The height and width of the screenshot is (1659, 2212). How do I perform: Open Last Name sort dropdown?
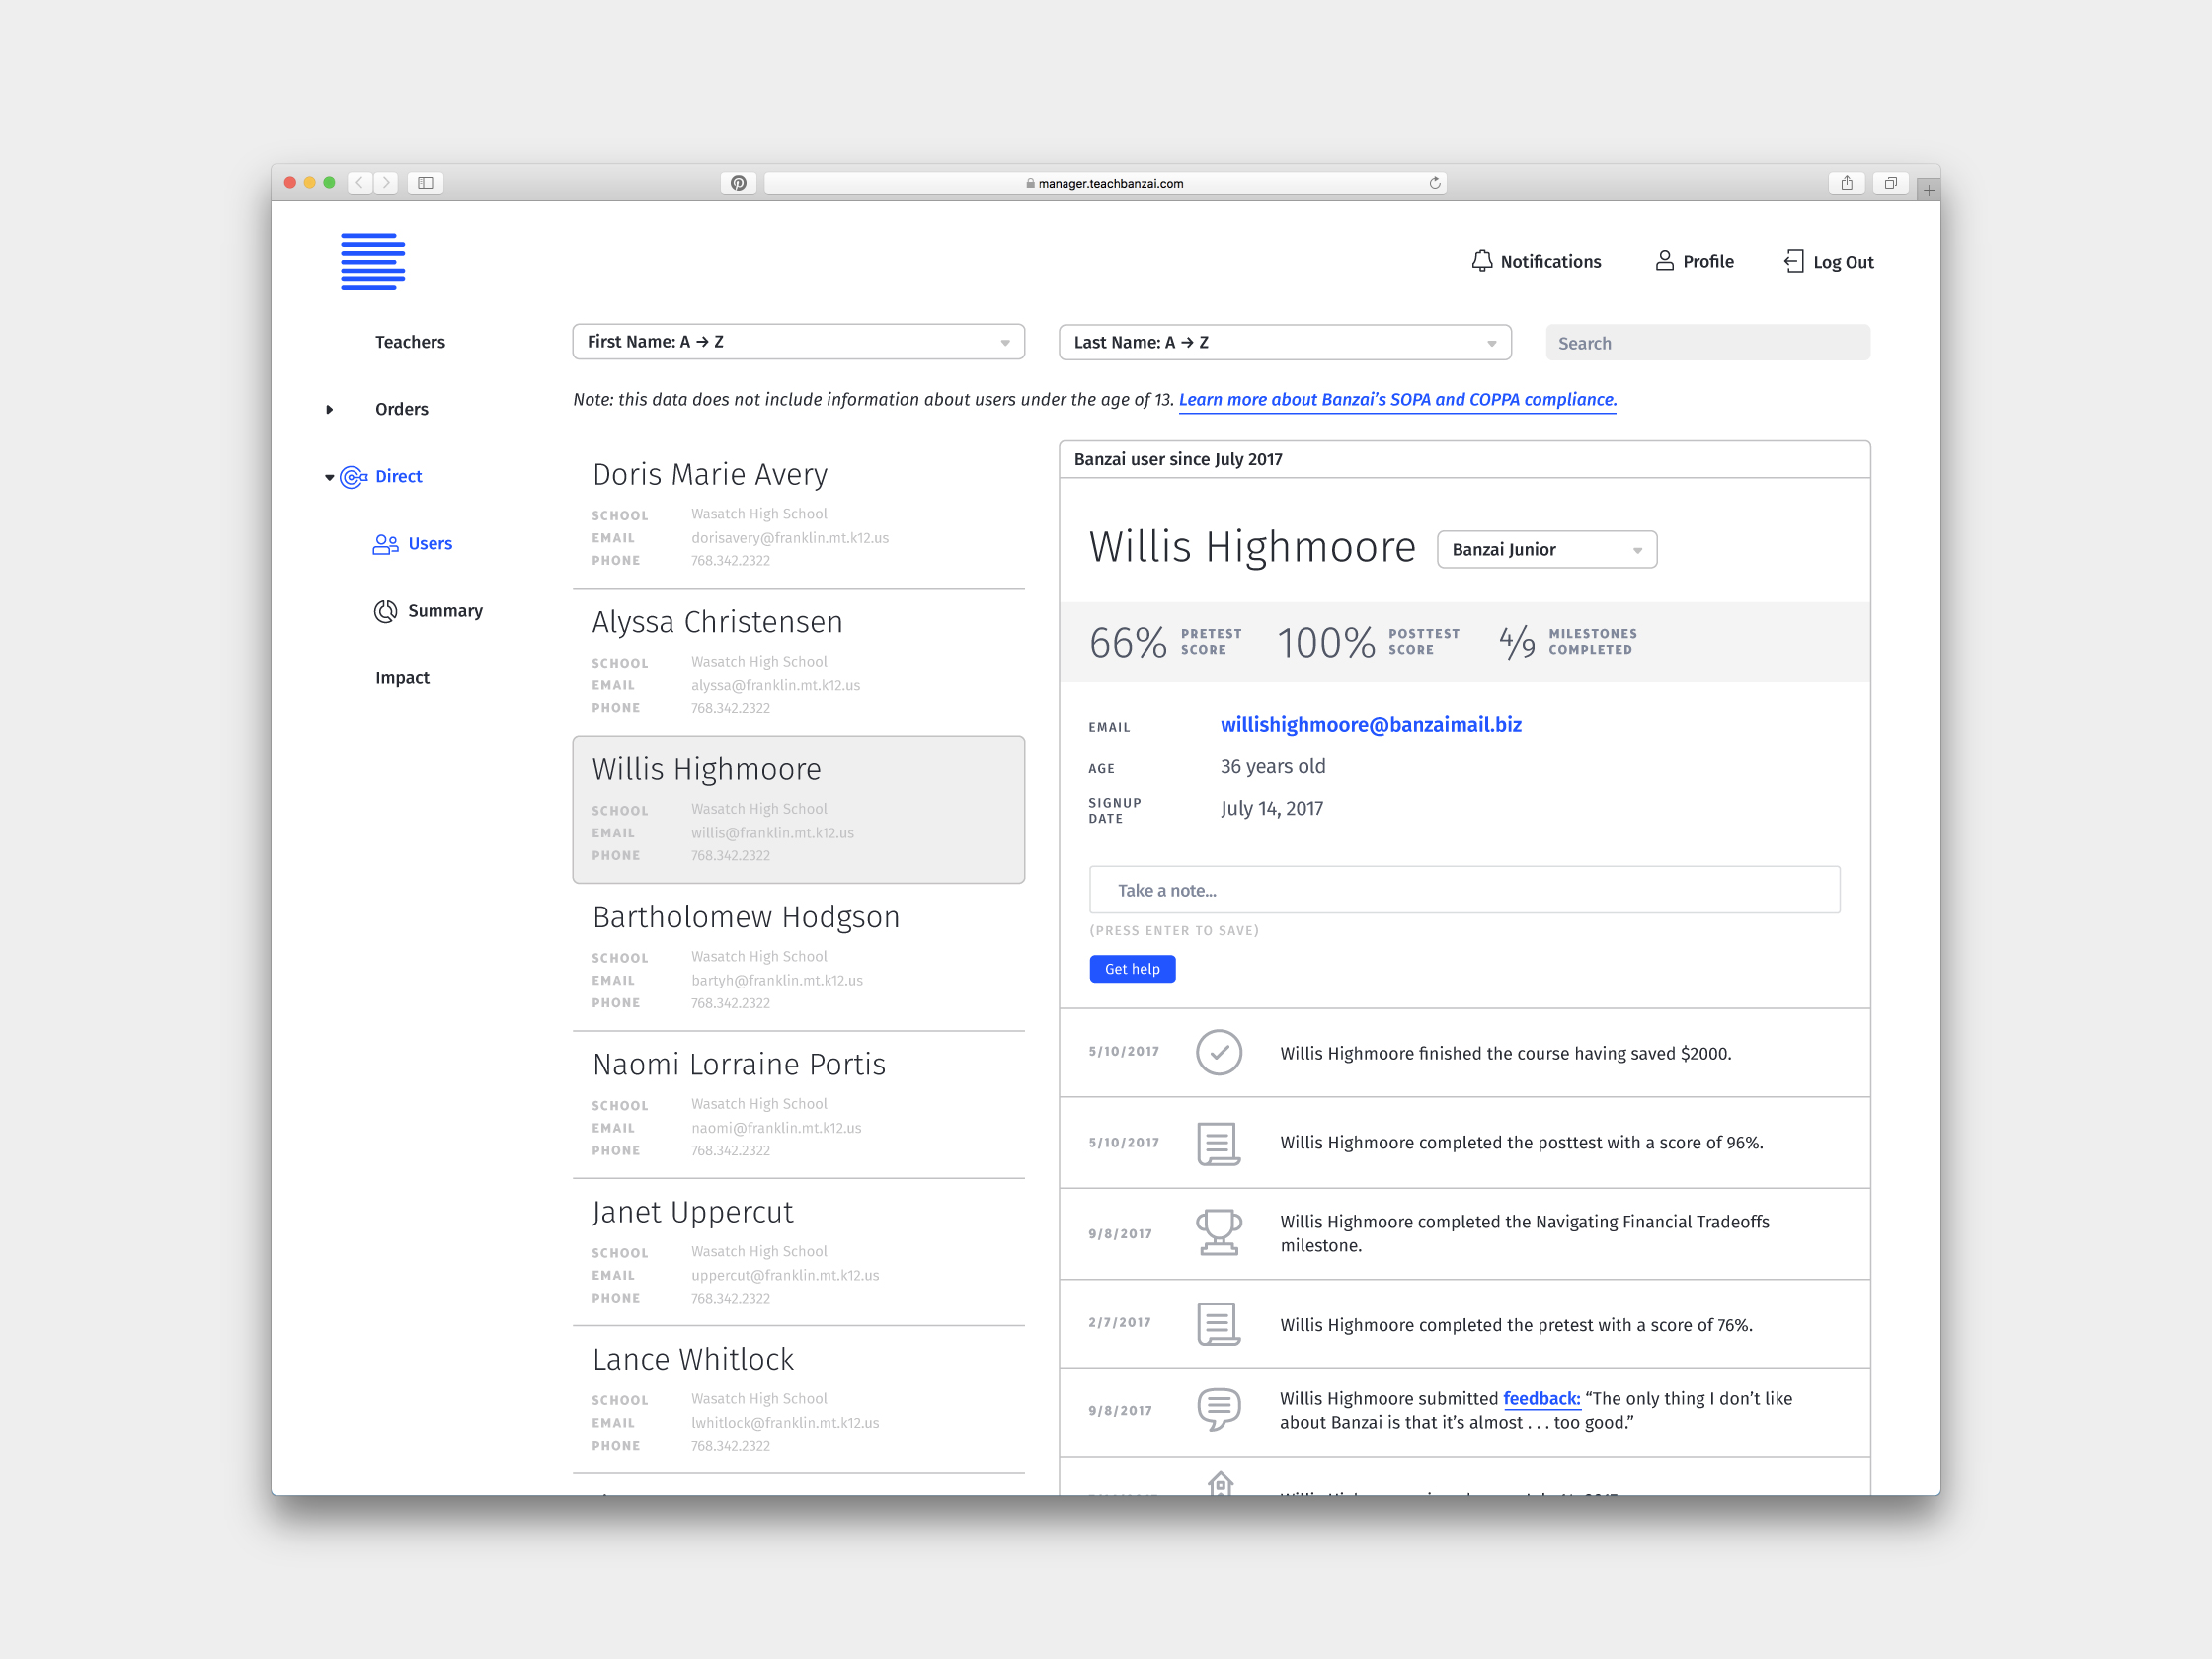[x=1285, y=342]
